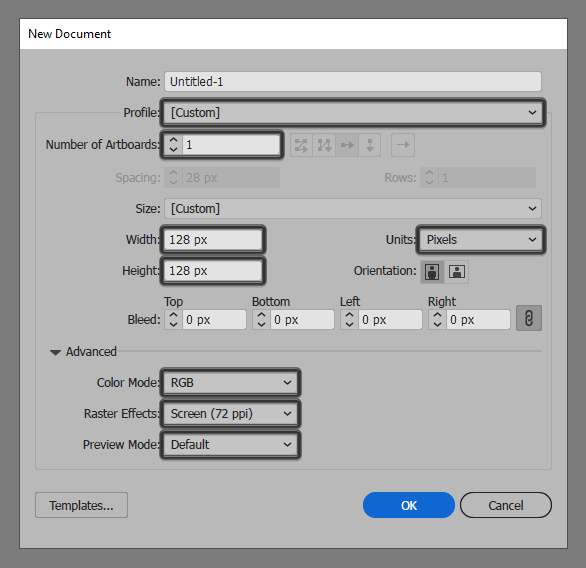Open the Size dropdown
The height and width of the screenshot is (568, 586).
point(353,209)
